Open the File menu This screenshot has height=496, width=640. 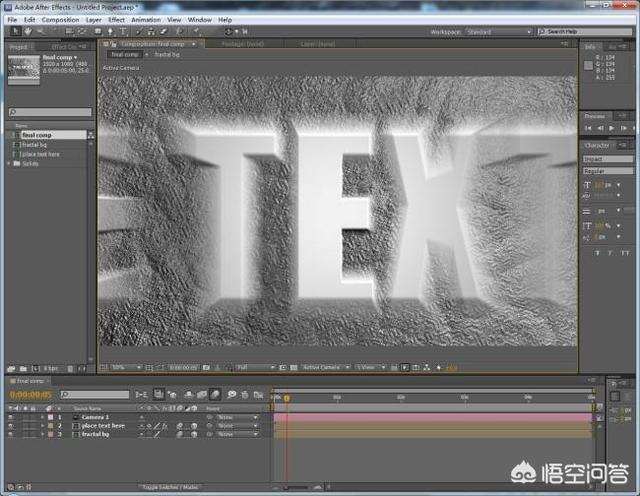point(12,20)
